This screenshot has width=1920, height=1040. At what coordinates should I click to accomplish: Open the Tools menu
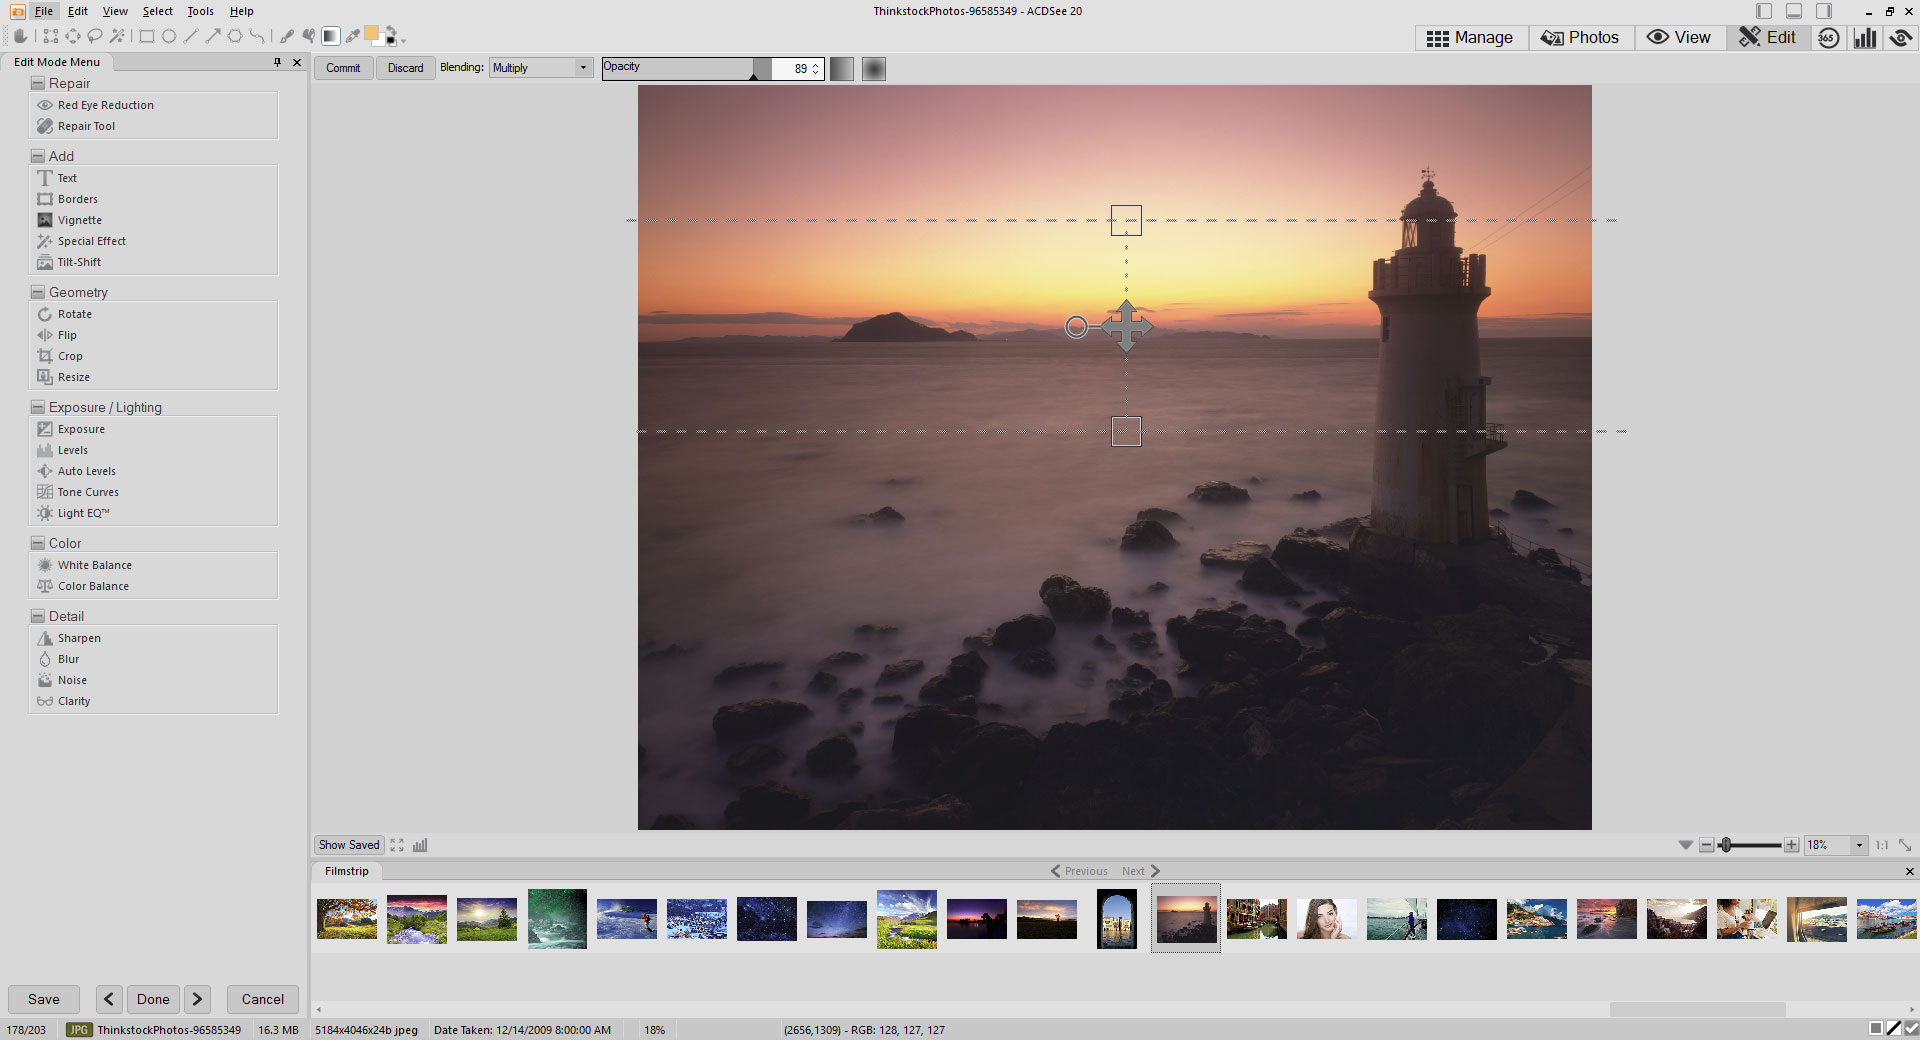[200, 11]
